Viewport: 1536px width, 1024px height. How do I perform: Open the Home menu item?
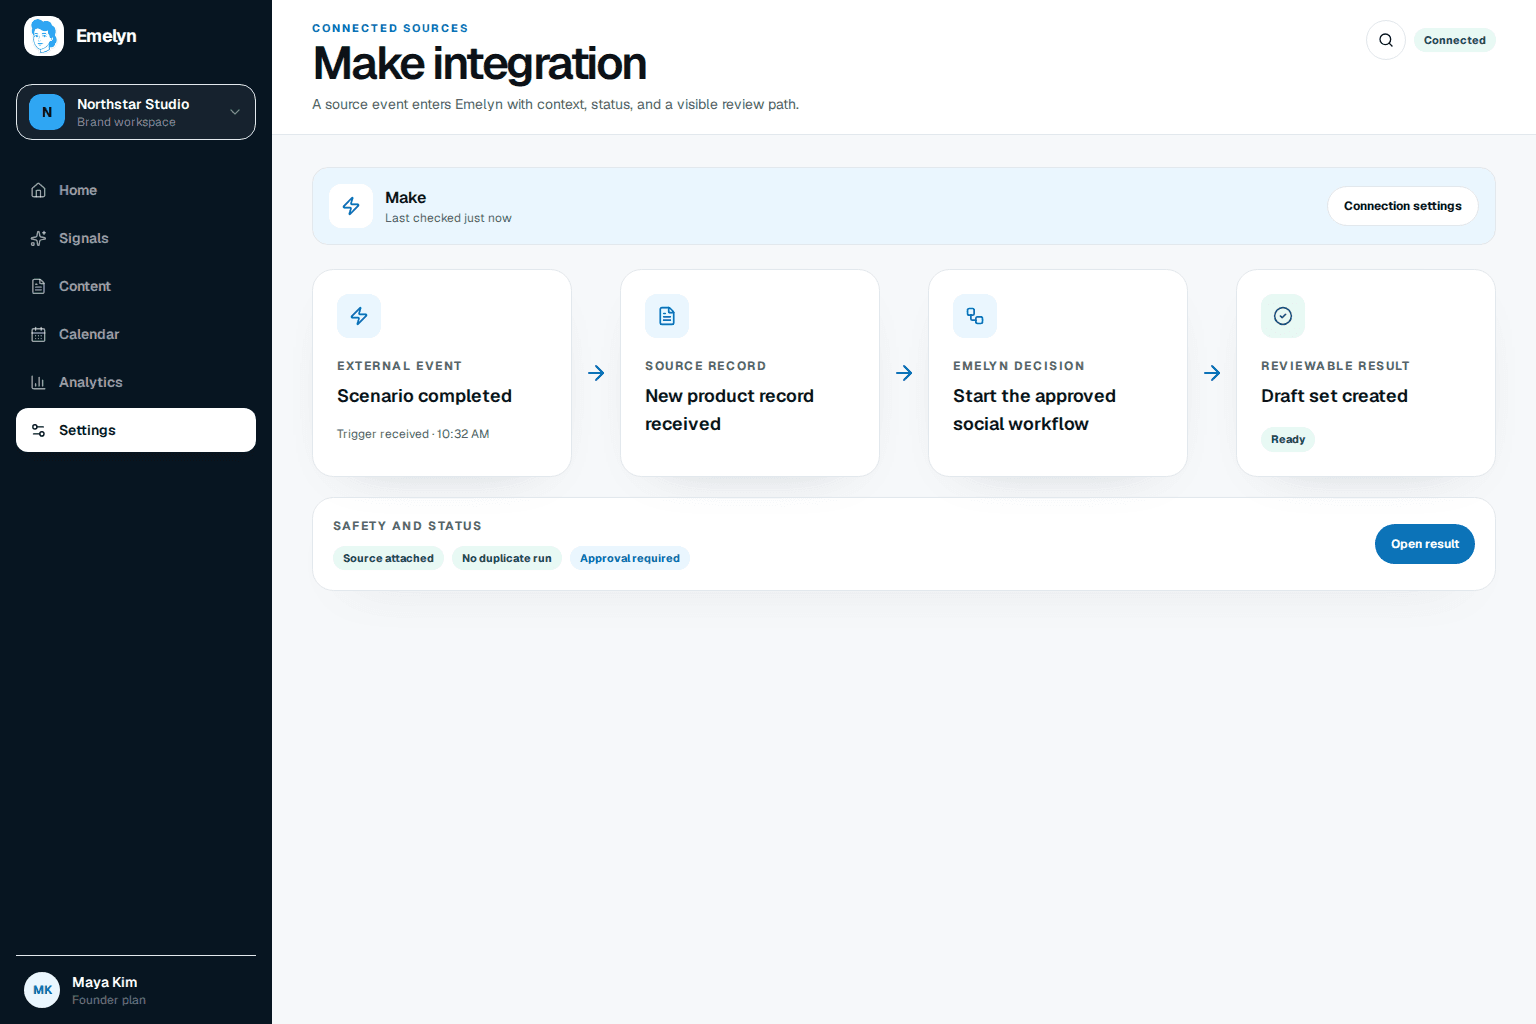(136, 190)
